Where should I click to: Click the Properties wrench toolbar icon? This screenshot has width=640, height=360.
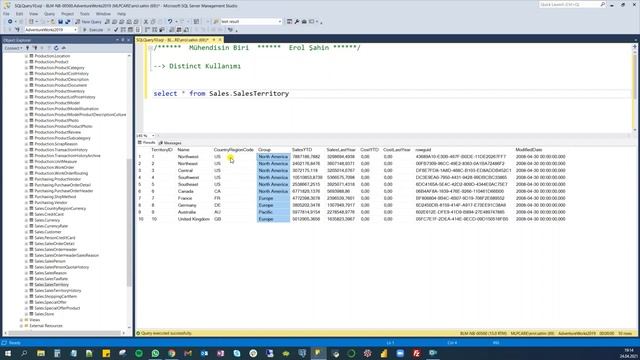point(297,22)
